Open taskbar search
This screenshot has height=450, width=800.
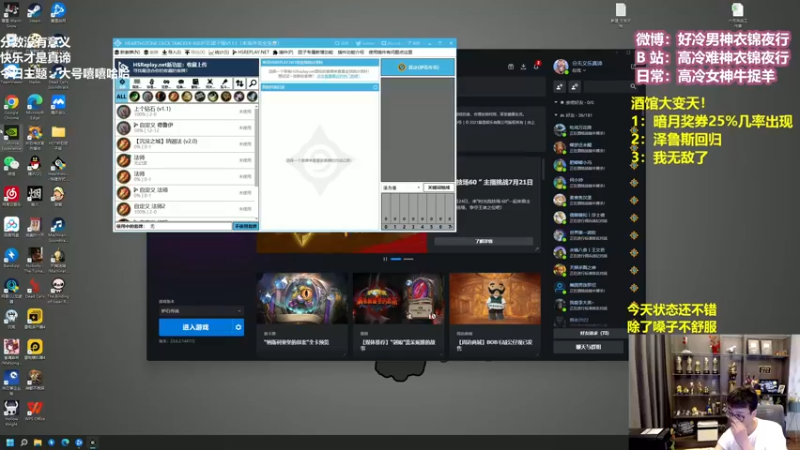tap(23, 442)
